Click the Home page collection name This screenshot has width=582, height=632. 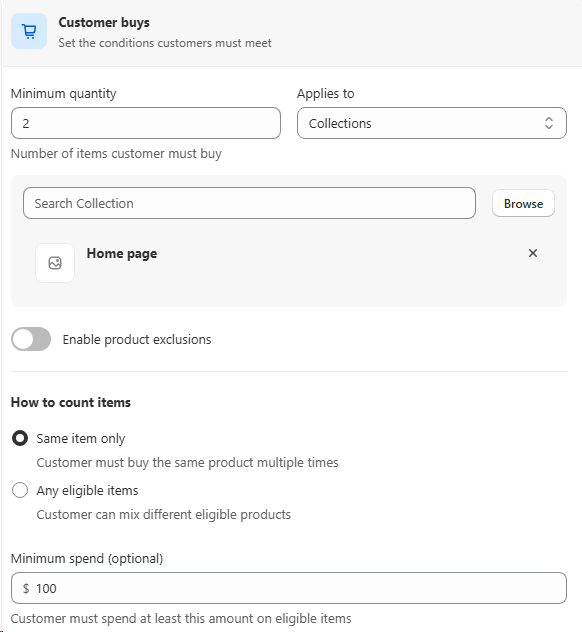tap(122, 254)
